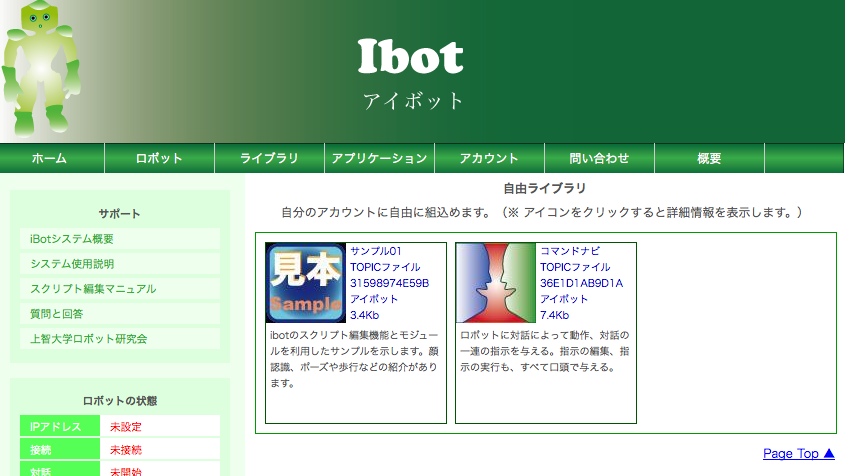The height and width of the screenshot is (476, 851).
Task: Click the 未設定 IP address value
Action: pyautogui.click(x=125, y=427)
